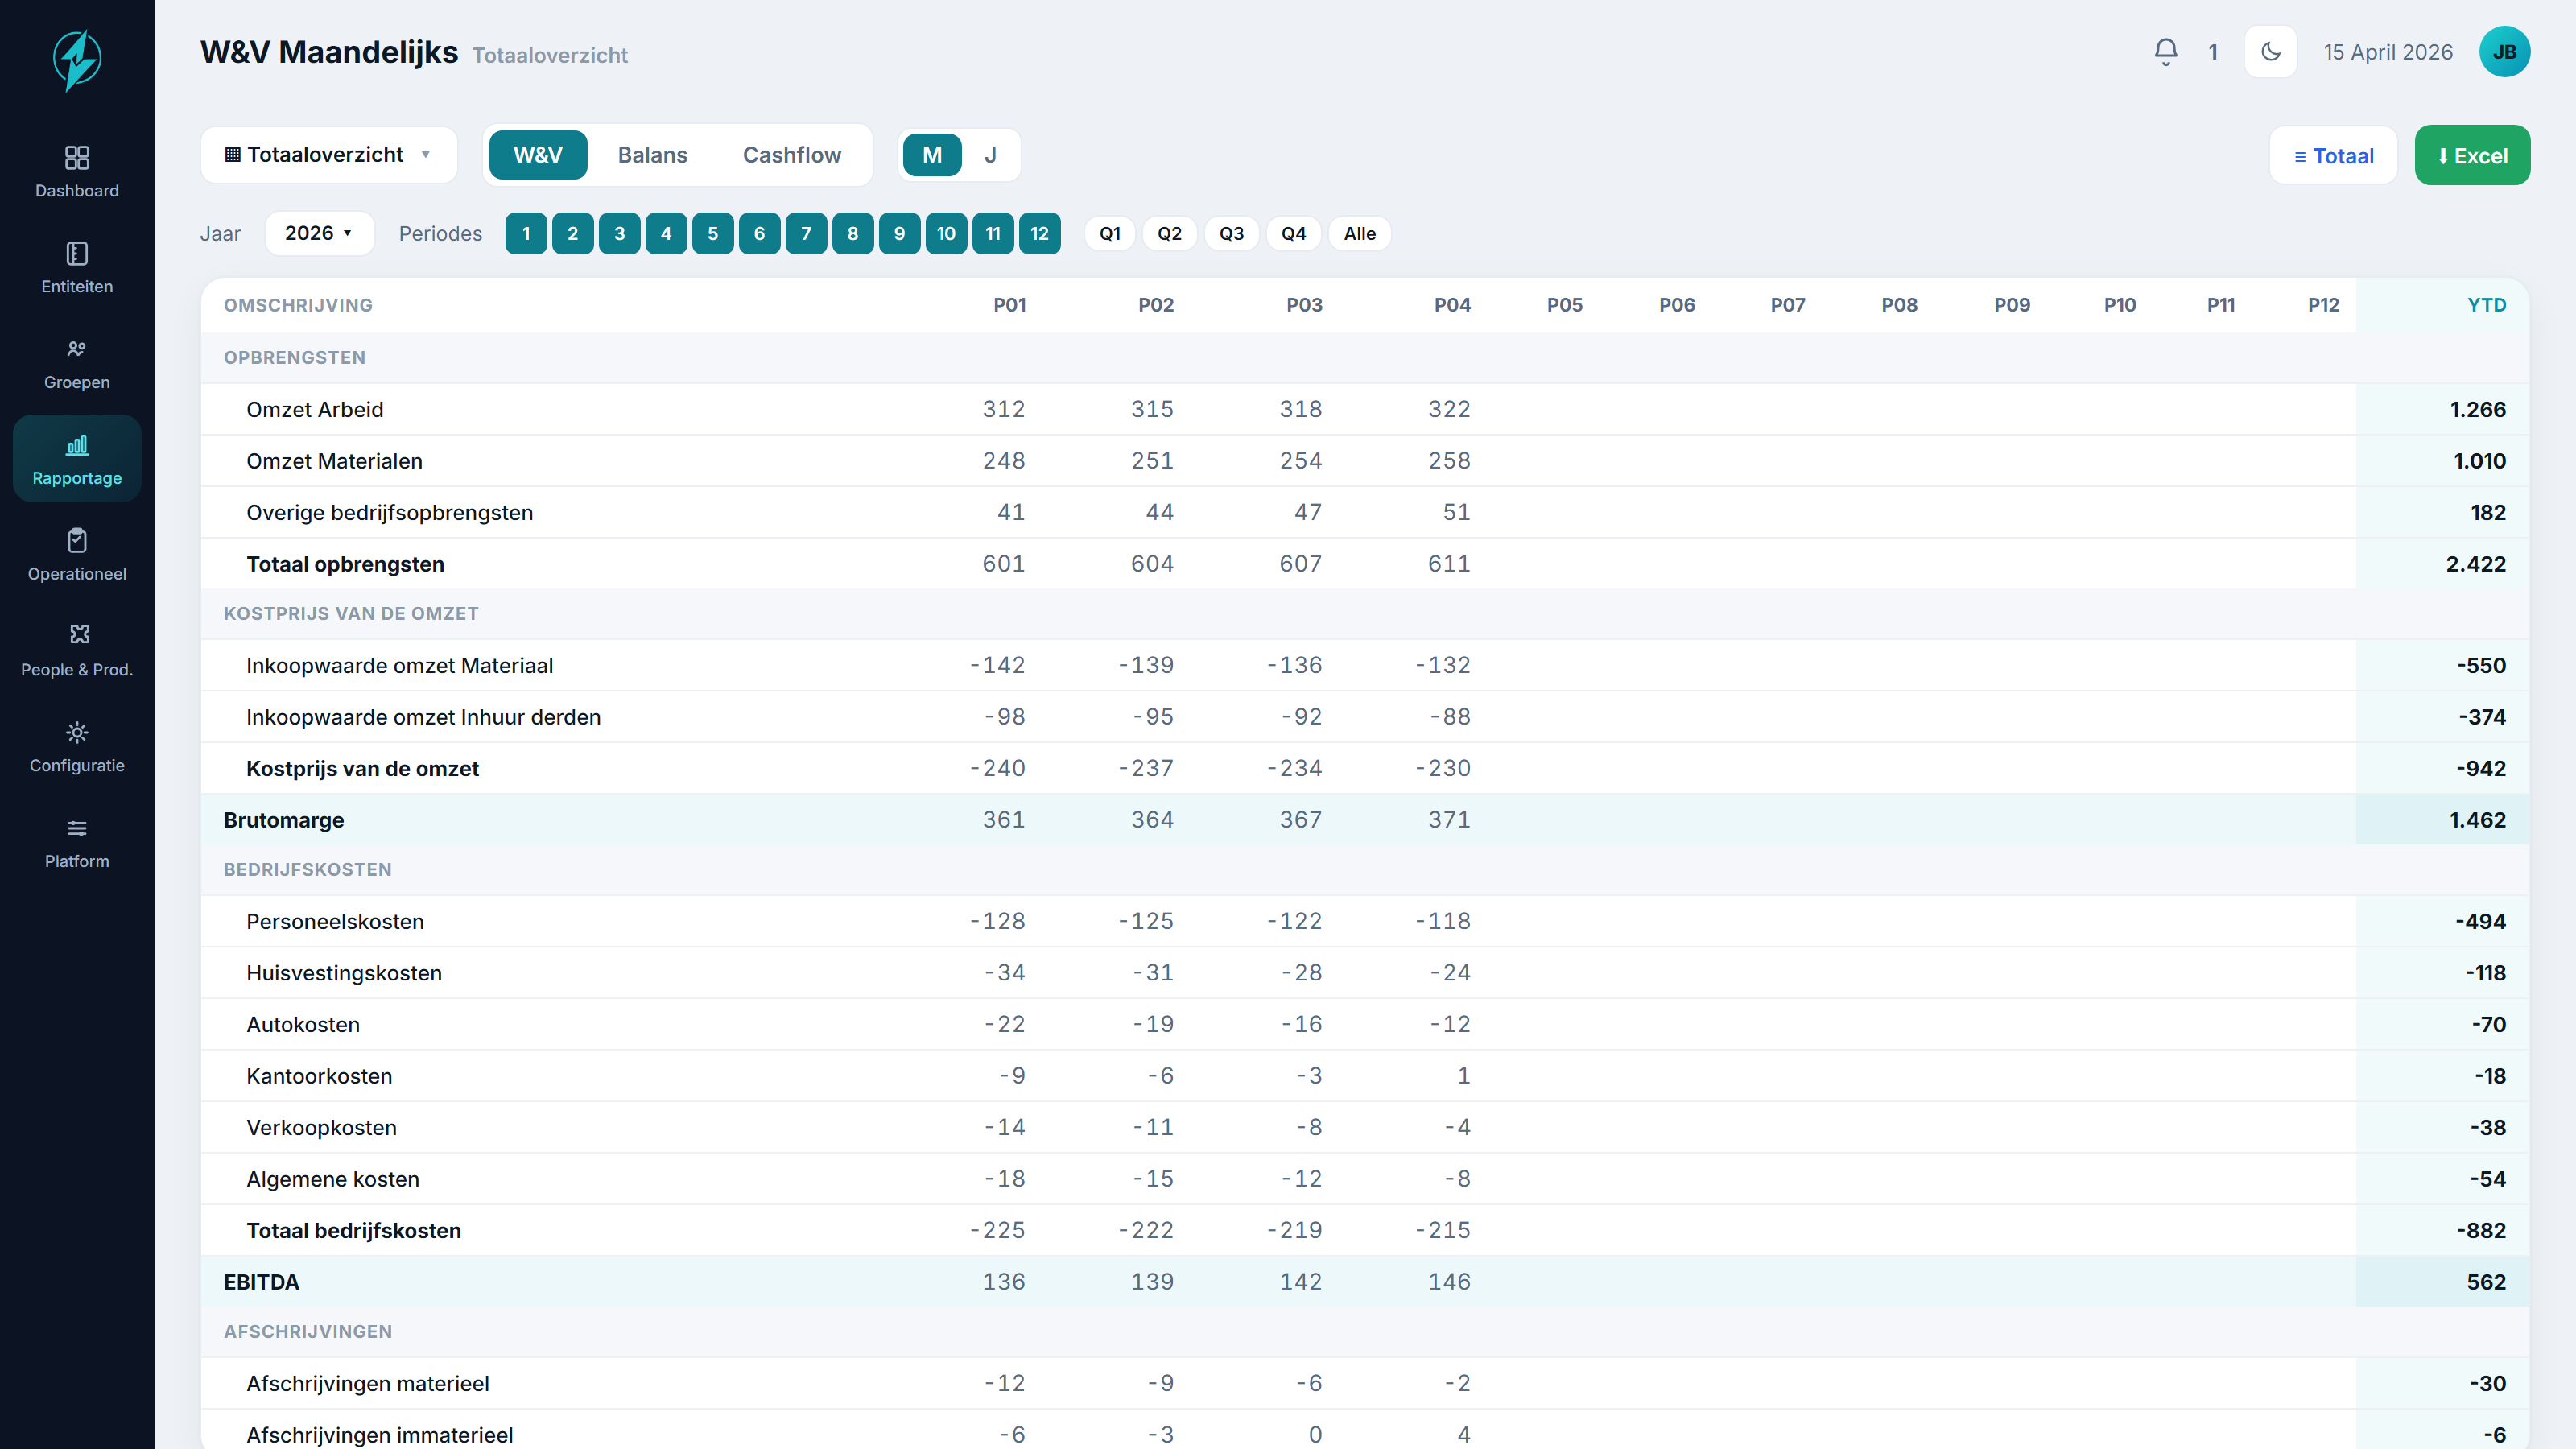2576x1449 pixels.
Task: Open the Totaaloverzicht view dropdown
Action: [x=329, y=155]
